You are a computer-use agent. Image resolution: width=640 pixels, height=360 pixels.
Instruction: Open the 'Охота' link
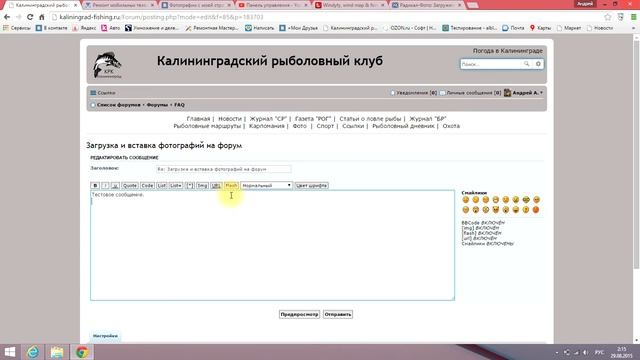point(451,126)
